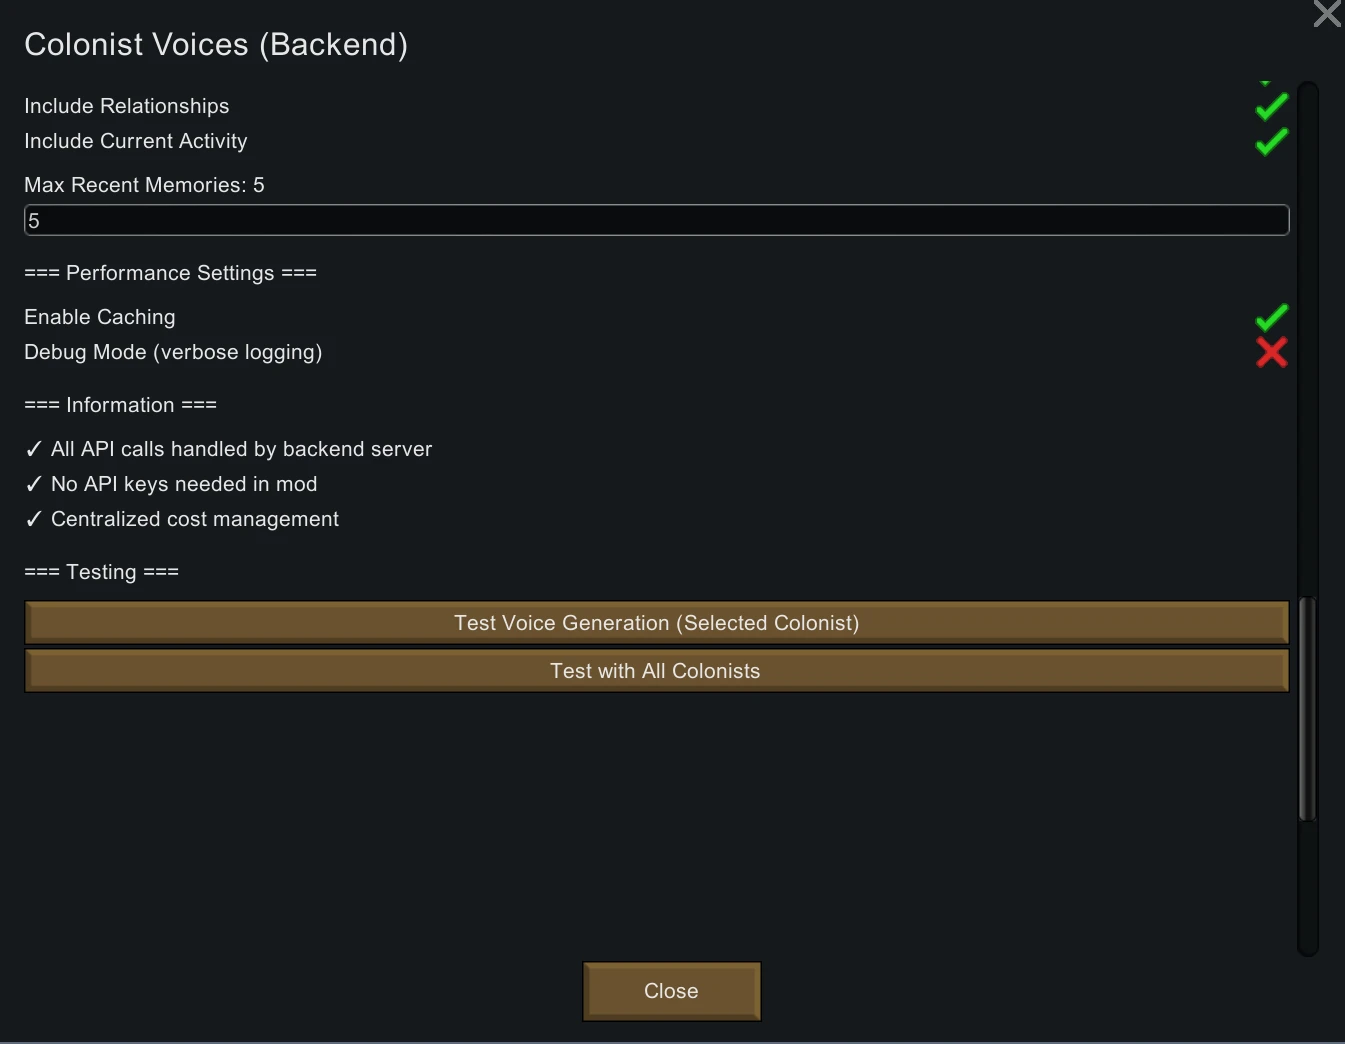The height and width of the screenshot is (1044, 1345).
Task: Click "All API calls handled by backend server"
Action: [241, 449]
